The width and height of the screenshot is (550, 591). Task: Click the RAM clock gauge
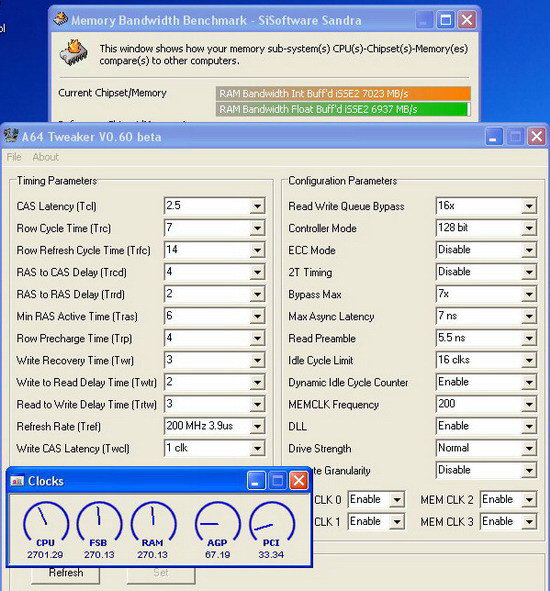pos(153,521)
